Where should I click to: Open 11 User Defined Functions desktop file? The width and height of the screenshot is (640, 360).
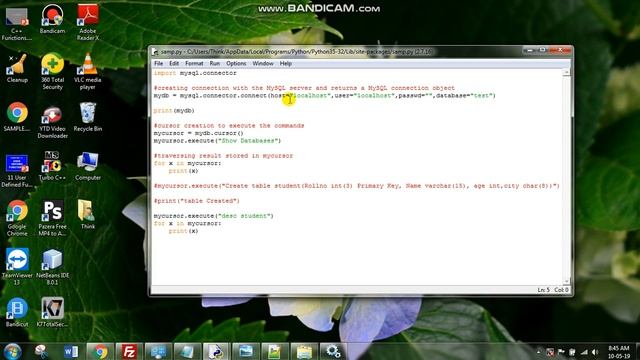pos(17,170)
